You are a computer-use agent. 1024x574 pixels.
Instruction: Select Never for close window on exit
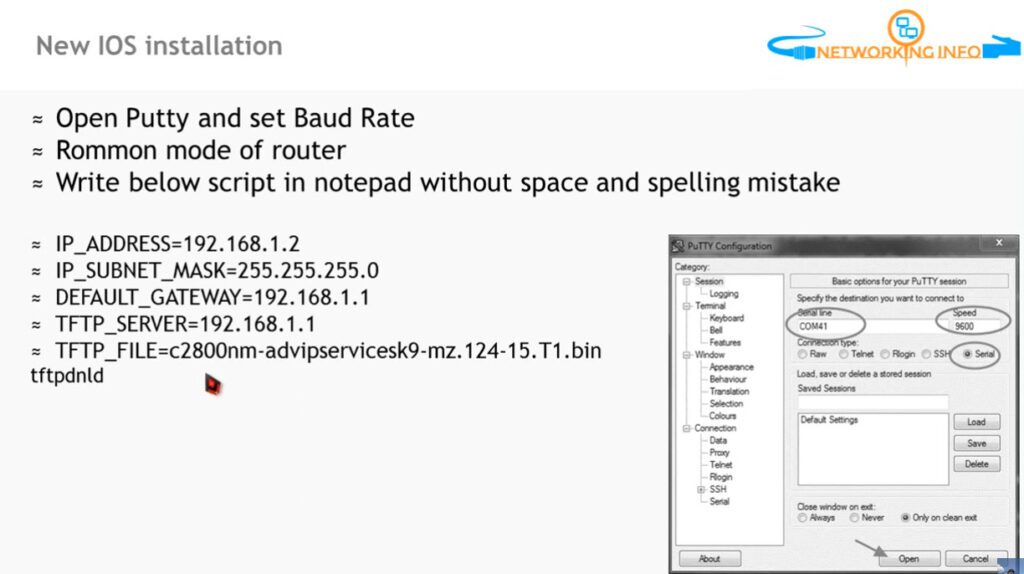coord(854,518)
